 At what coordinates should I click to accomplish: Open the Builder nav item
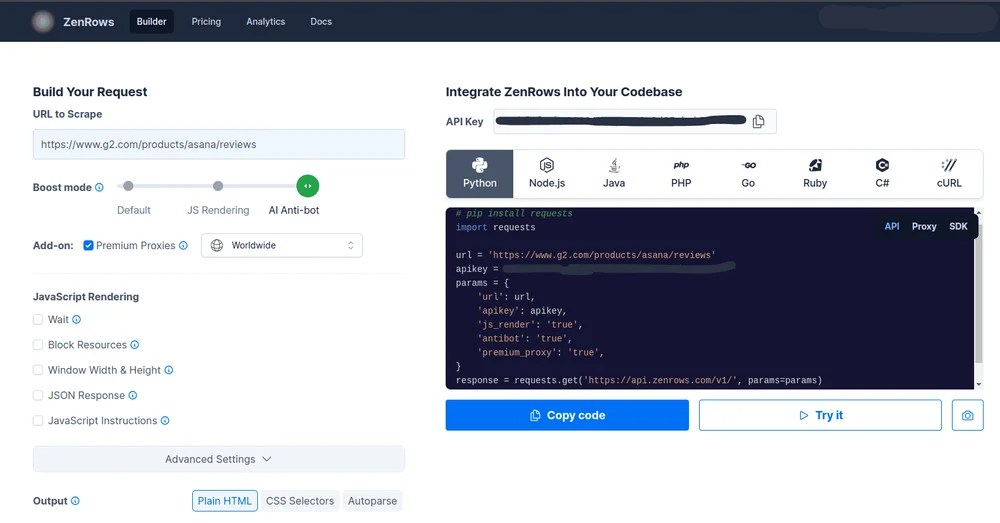151,22
